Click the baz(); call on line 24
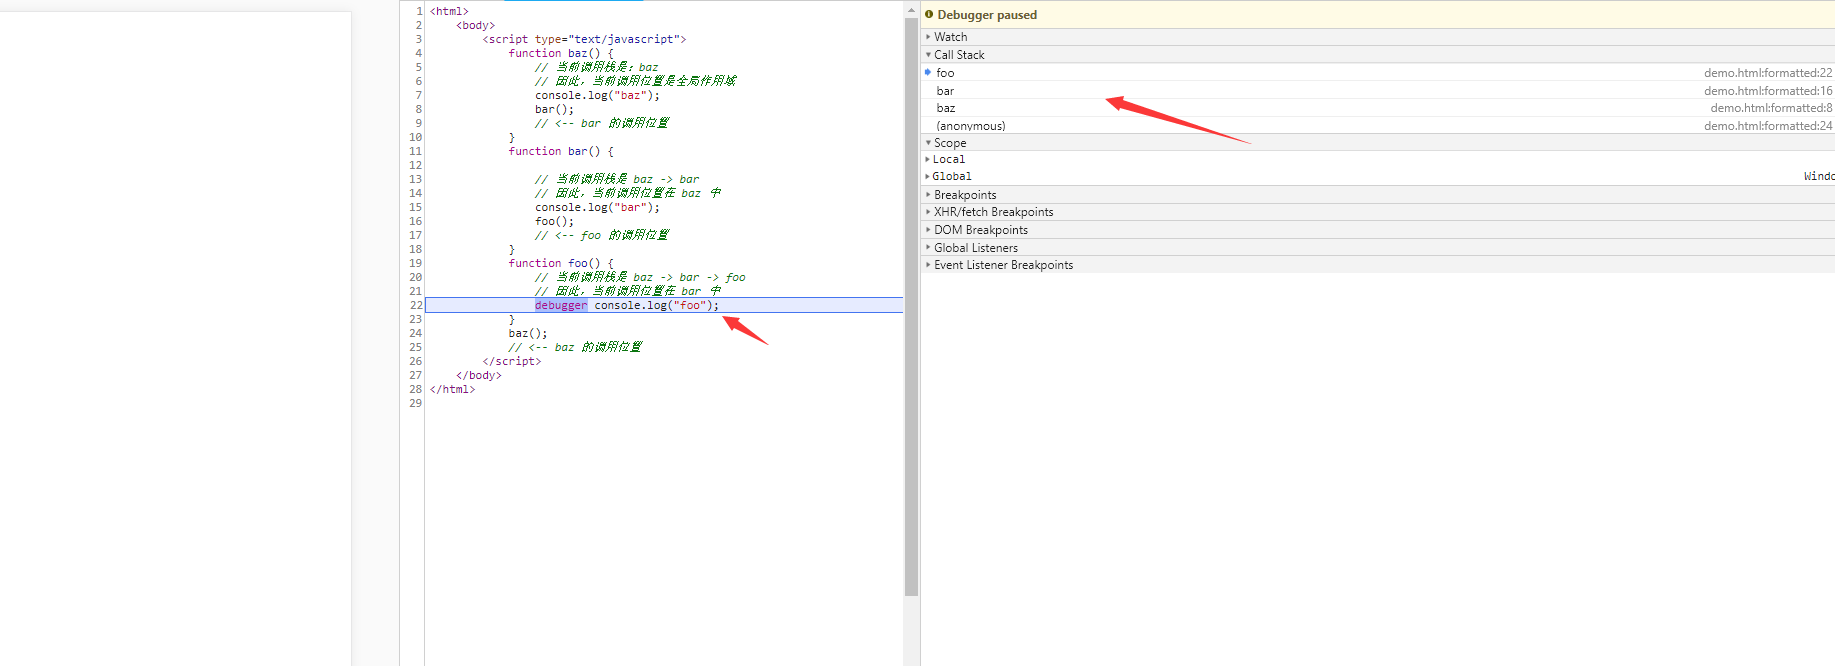1835x666 pixels. pyautogui.click(x=528, y=333)
